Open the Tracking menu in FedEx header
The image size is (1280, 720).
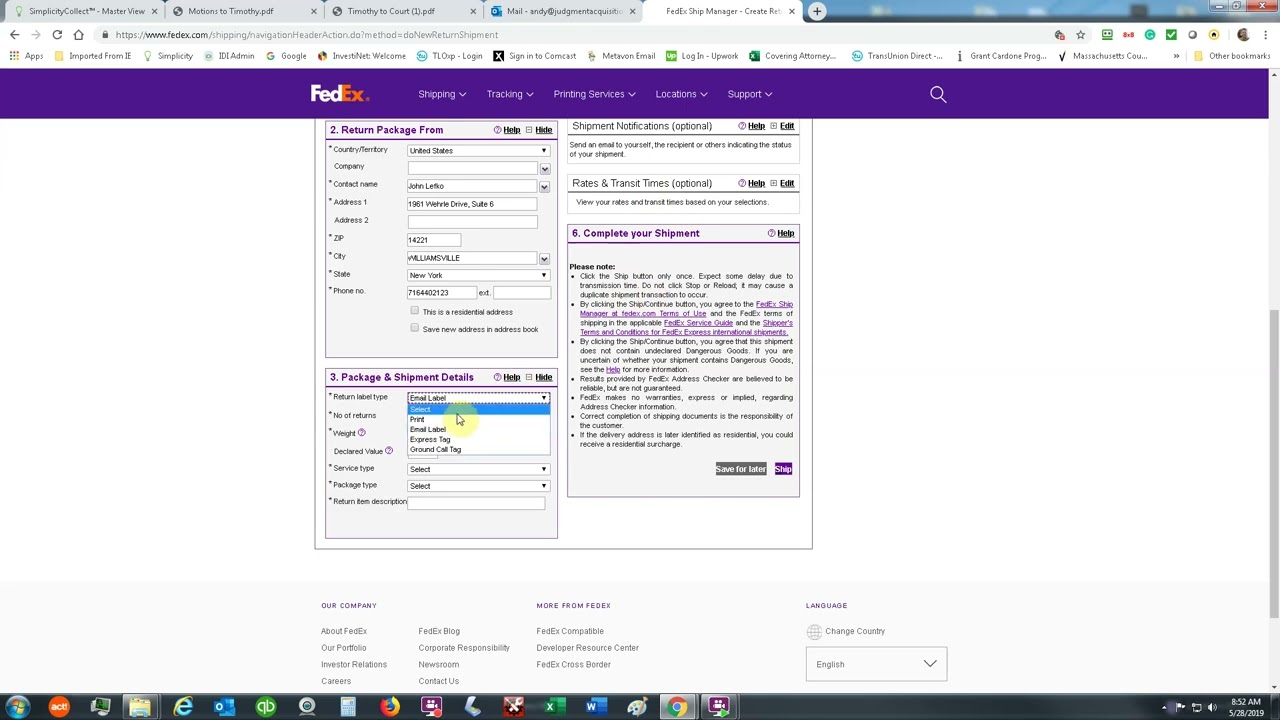click(510, 94)
